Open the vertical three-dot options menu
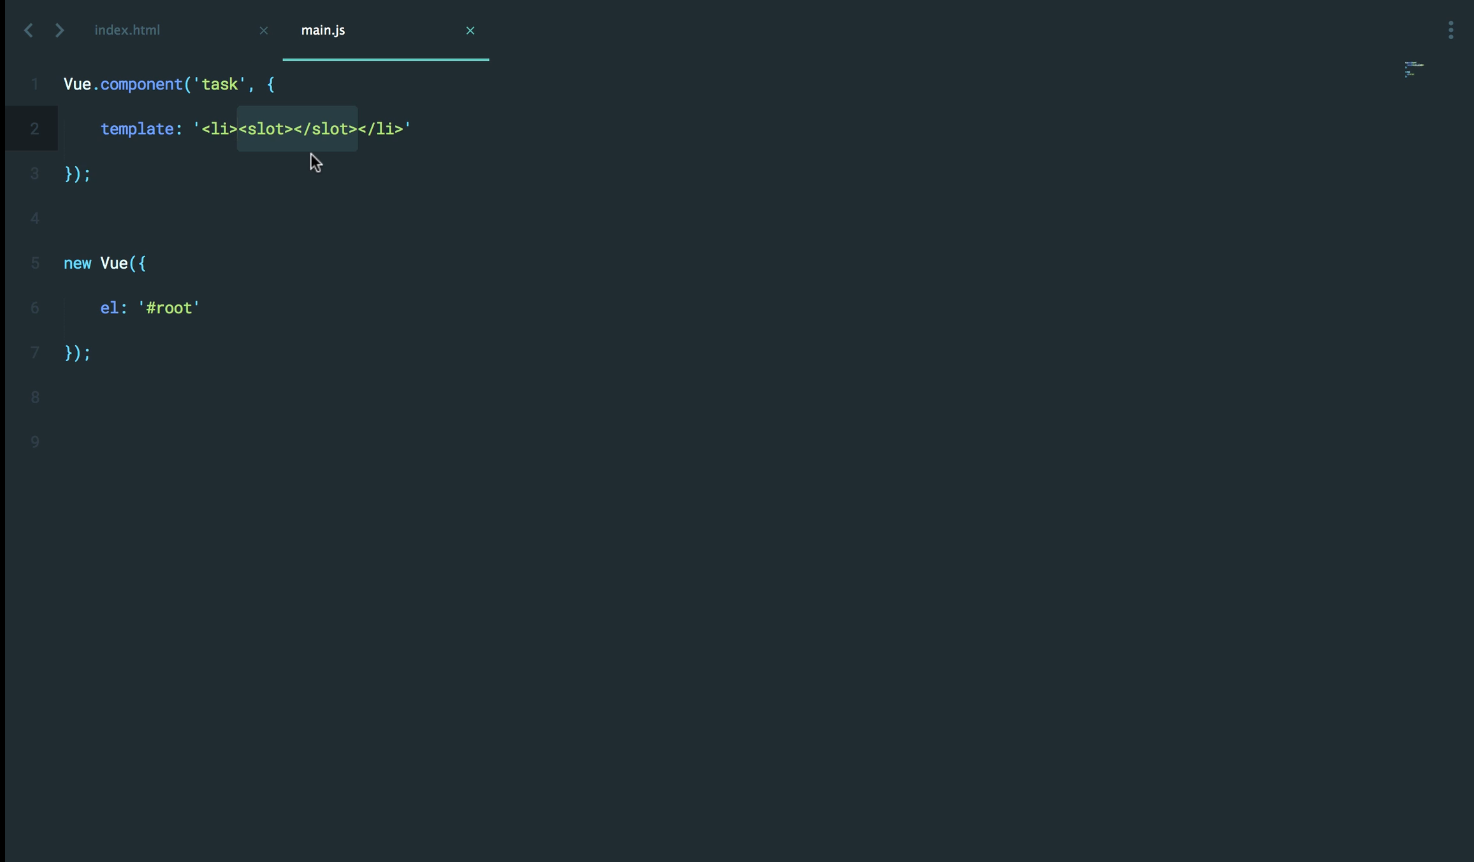The width and height of the screenshot is (1474, 862). (1450, 30)
